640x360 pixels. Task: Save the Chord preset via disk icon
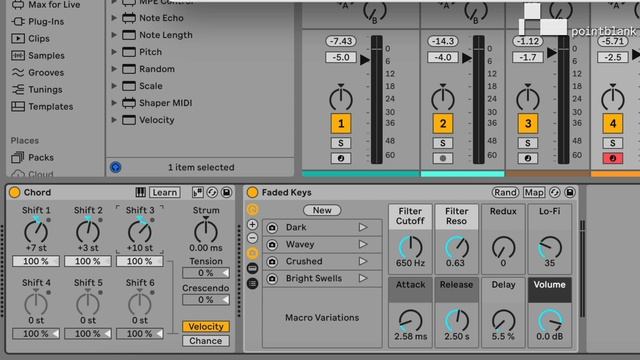pos(227,192)
